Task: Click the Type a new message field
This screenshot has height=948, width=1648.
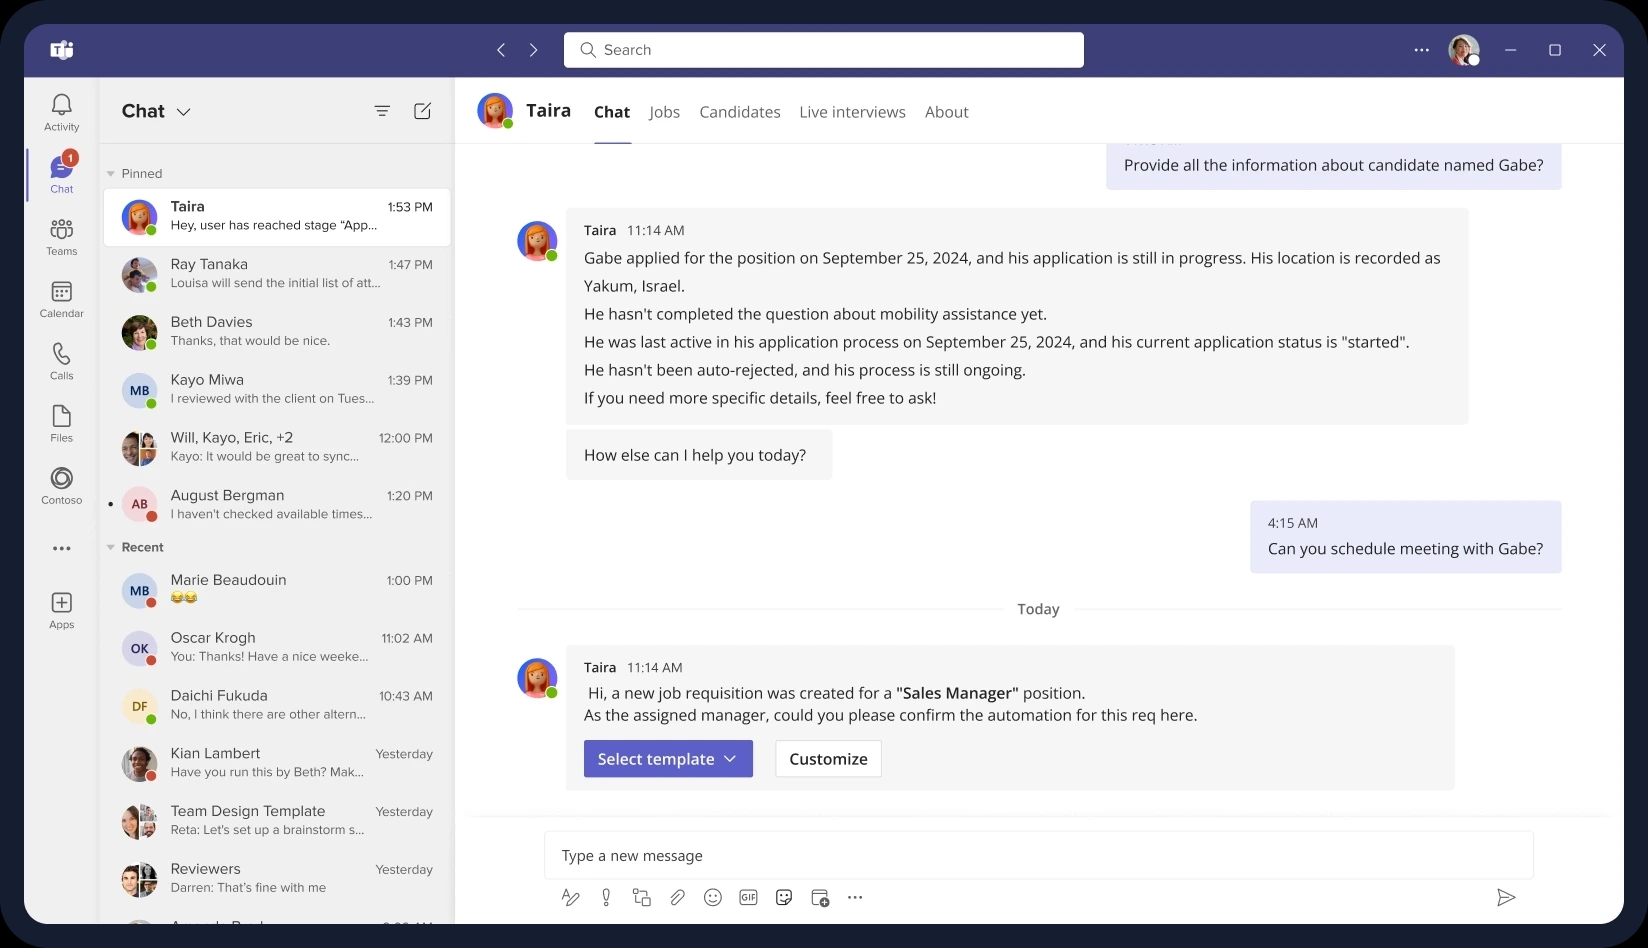Action: click(1038, 856)
